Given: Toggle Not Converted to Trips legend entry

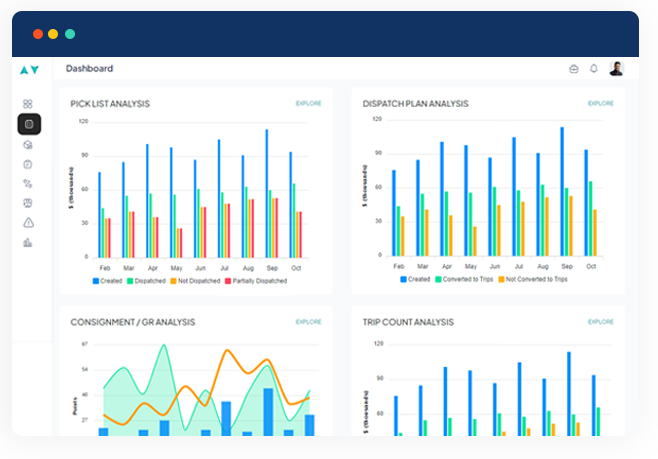Looking at the screenshot, I should point(533,279).
